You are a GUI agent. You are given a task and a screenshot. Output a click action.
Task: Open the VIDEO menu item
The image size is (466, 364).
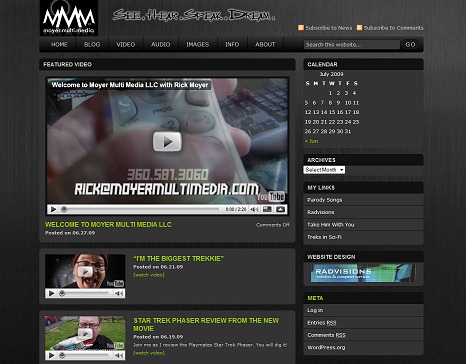click(126, 44)
